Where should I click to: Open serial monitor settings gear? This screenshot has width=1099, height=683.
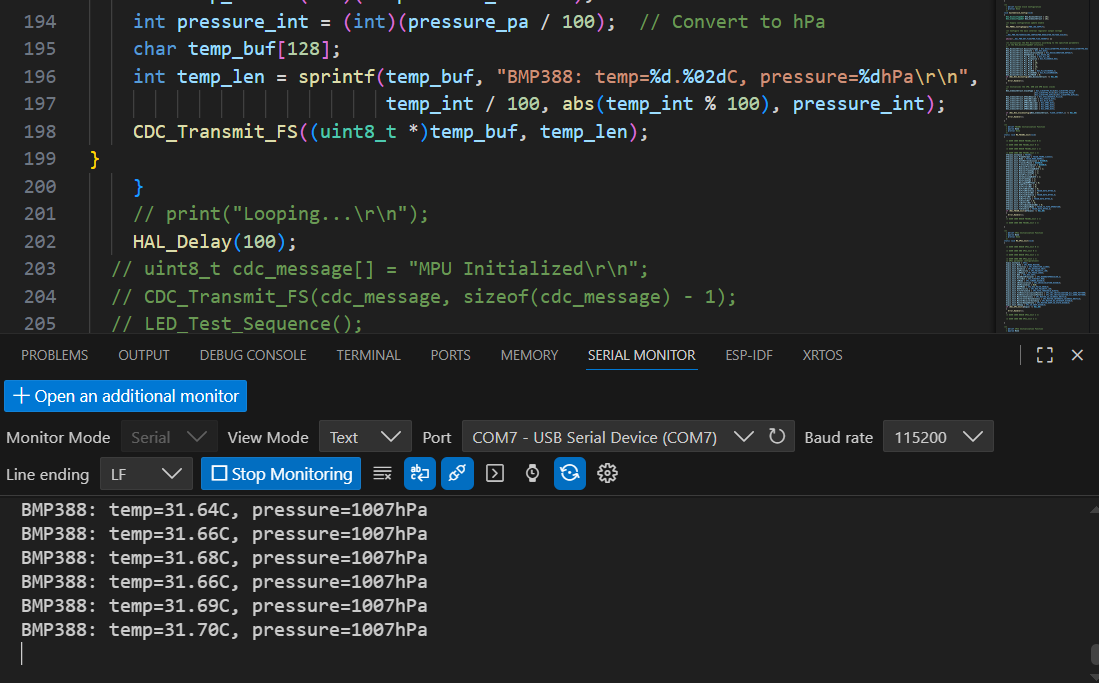pyautogui.click(x=607, y=473)
